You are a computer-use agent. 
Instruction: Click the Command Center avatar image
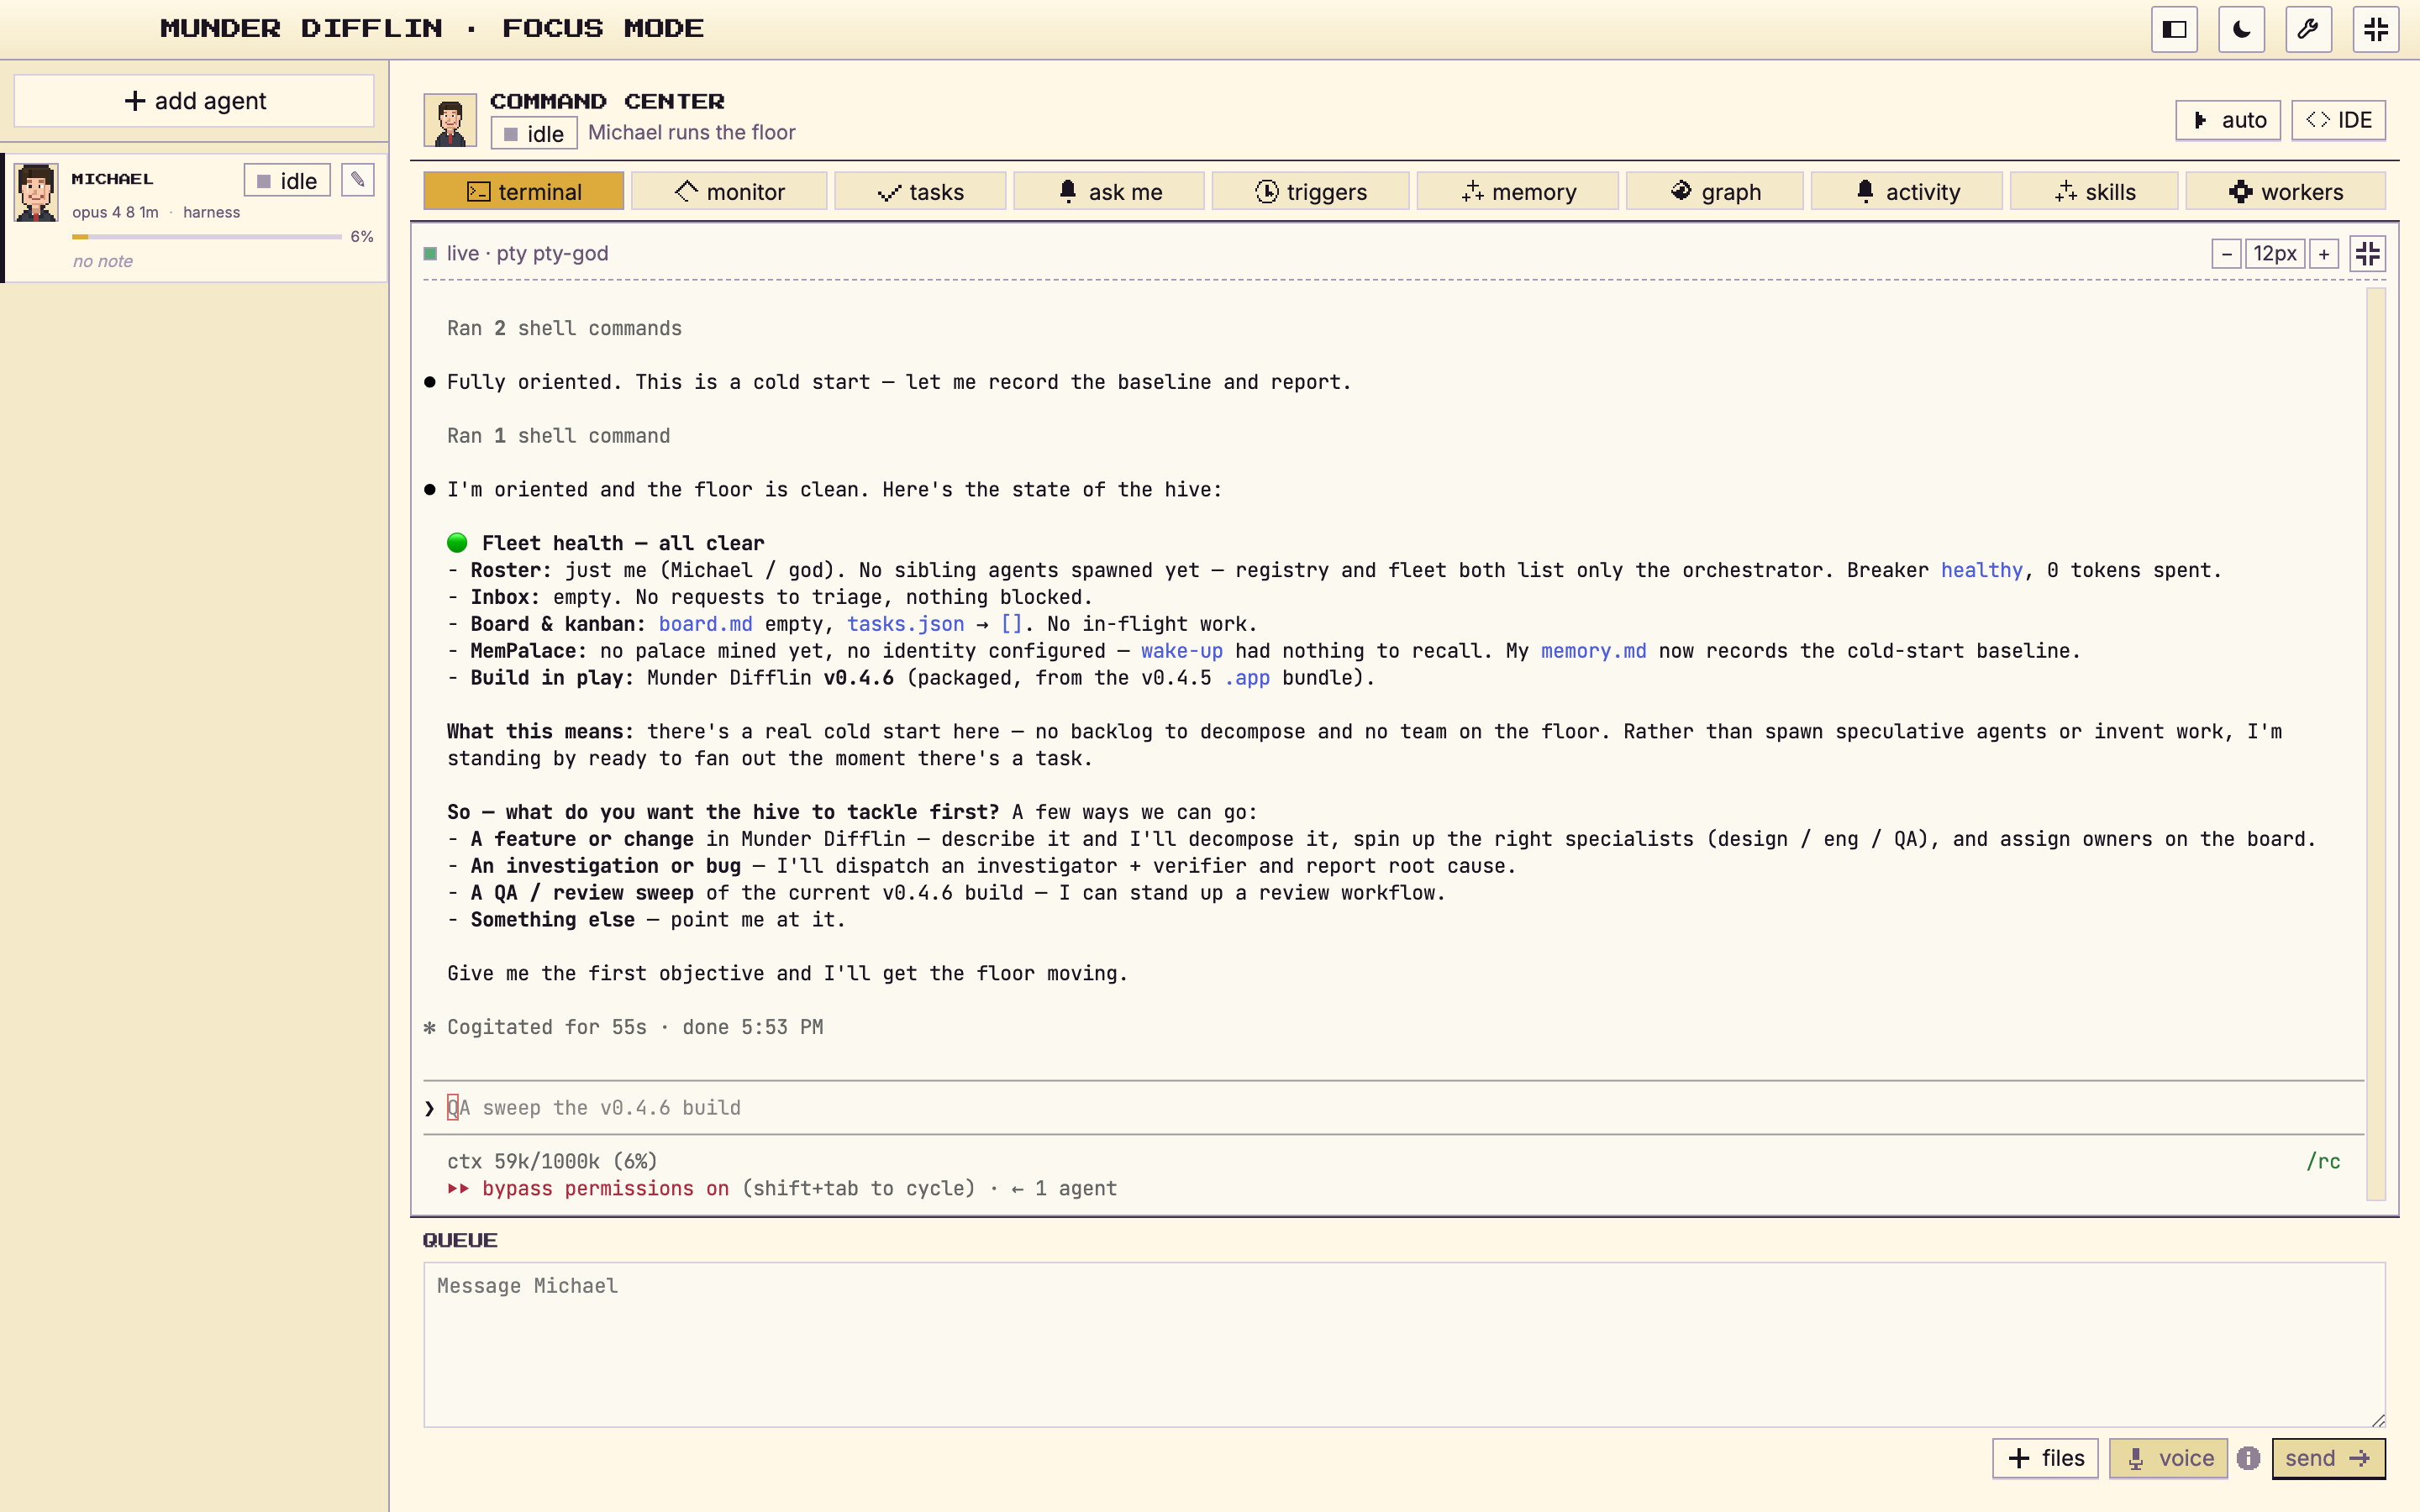pyautogui.click(x=450, y=121)
